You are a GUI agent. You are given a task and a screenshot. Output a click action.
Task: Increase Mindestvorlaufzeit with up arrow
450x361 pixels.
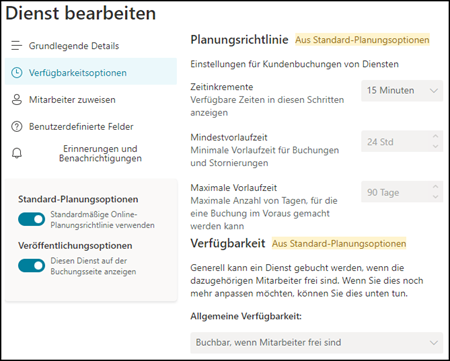435,136
